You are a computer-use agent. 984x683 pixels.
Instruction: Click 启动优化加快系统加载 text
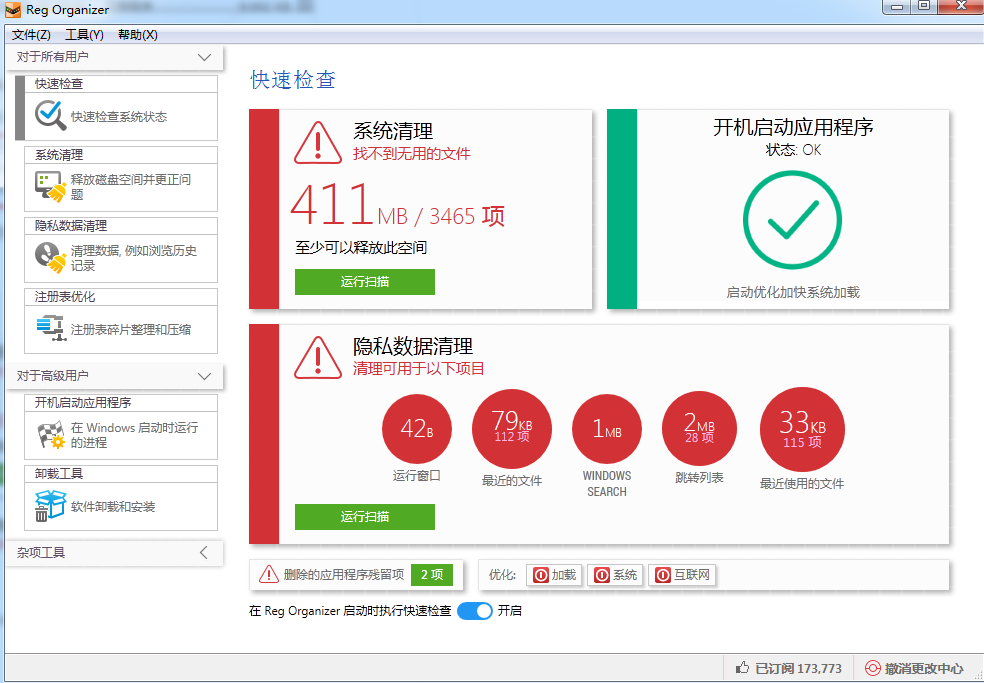(793, 293)
